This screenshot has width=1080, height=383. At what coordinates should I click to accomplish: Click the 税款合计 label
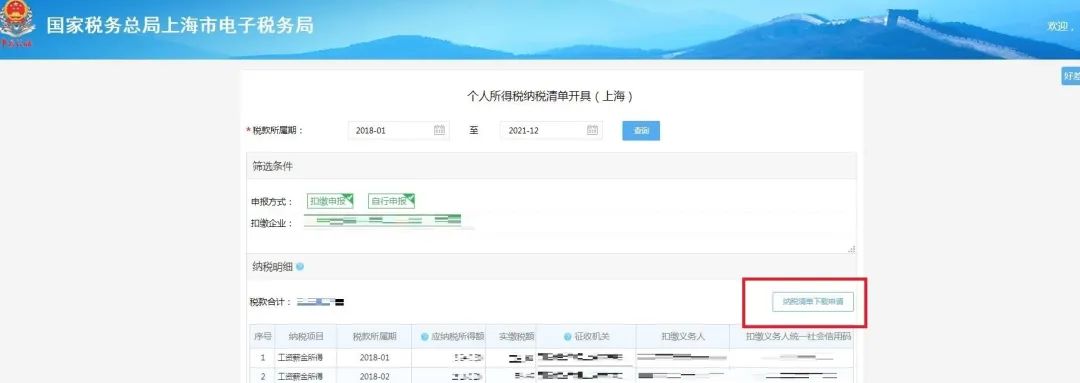click(x=271, y=302)
